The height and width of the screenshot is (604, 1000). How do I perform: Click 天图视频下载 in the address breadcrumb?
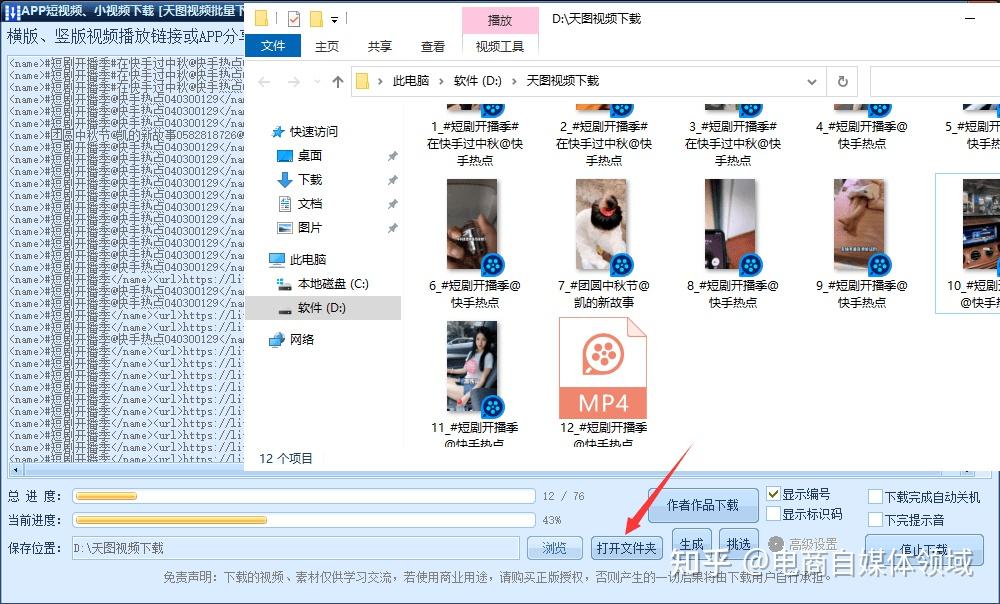coord(562,81)
